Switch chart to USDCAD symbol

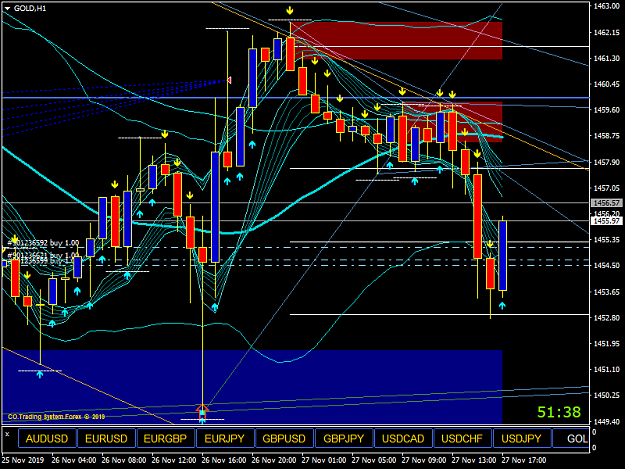click(403, 439)
